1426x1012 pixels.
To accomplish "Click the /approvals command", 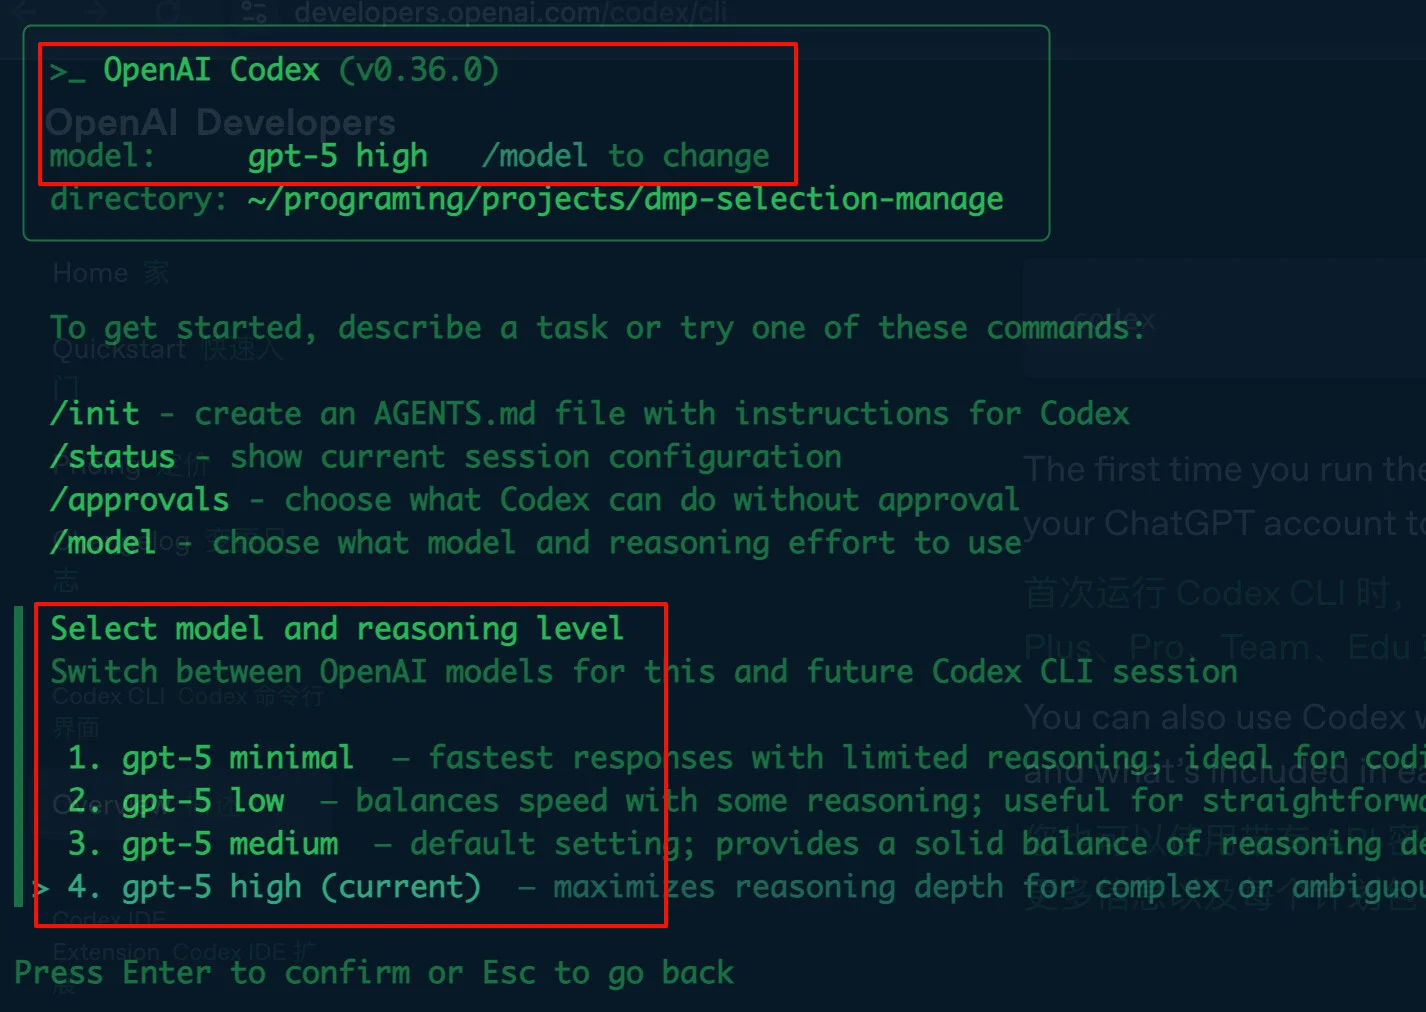I will [x=140, y=499].
